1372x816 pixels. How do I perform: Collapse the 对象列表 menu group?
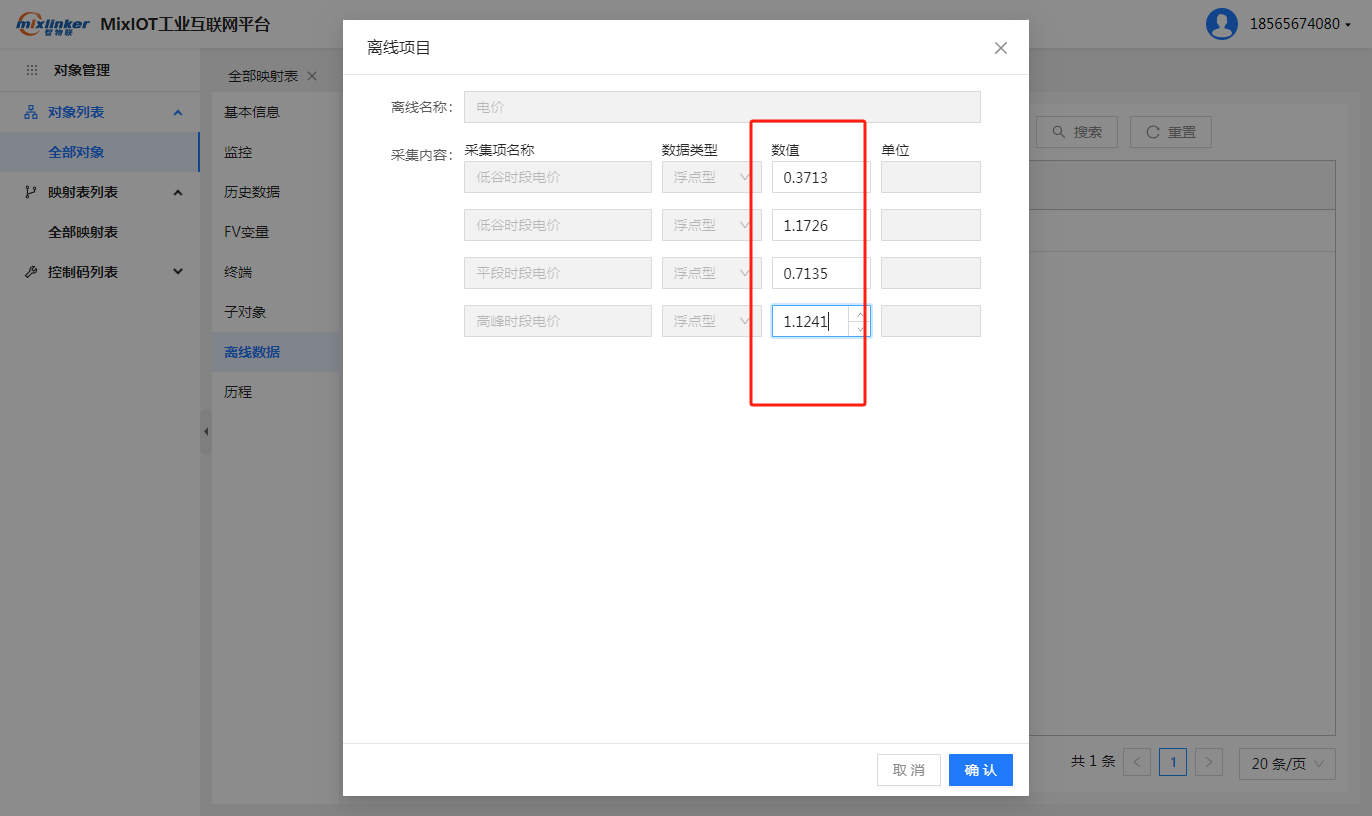(x=178, y=112)
